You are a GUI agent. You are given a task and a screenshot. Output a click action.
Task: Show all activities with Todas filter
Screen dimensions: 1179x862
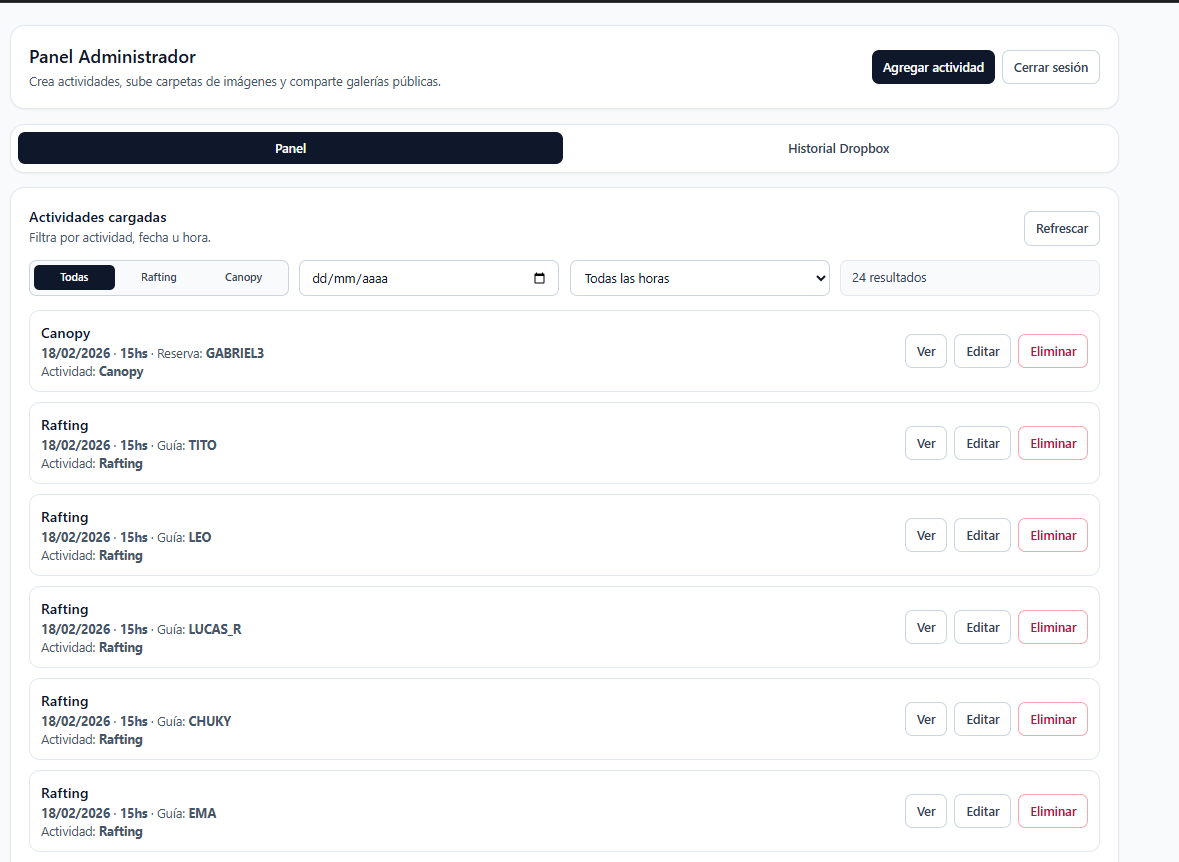click(x=74, y=278)
